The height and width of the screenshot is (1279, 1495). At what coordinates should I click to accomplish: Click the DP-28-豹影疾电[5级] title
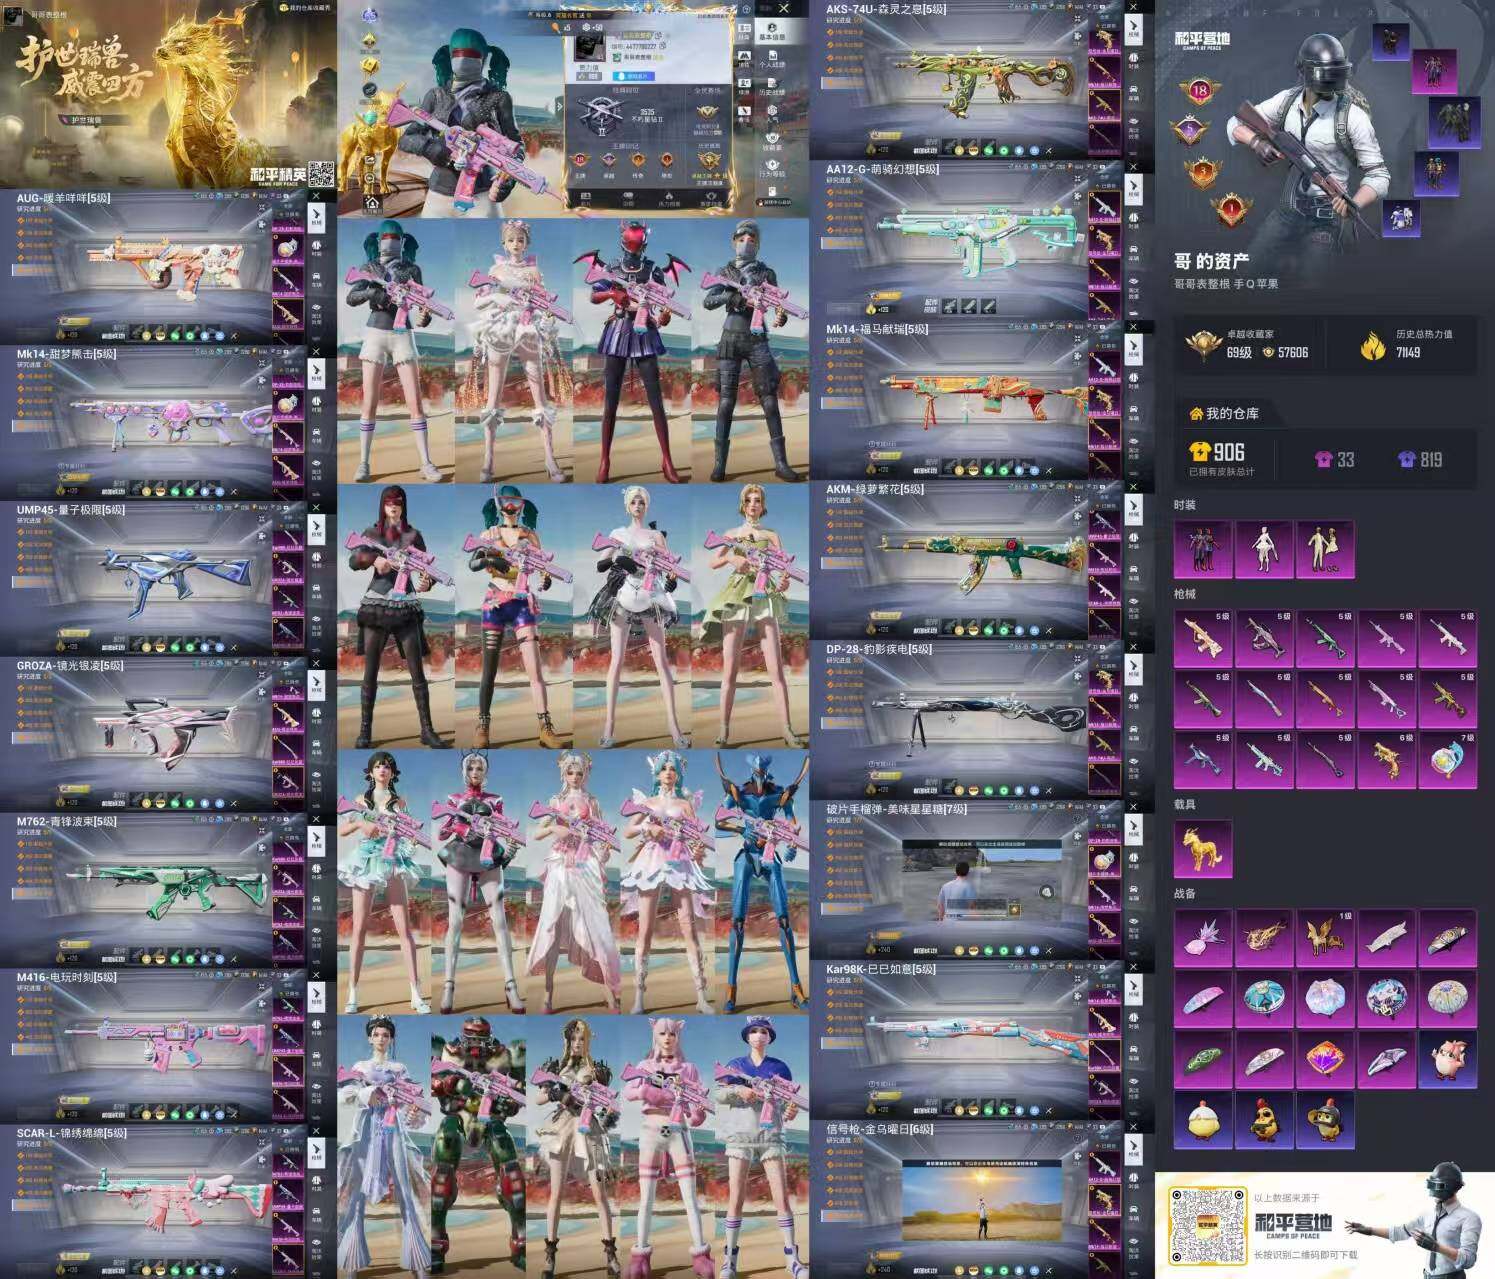click(x=879, y=649)
